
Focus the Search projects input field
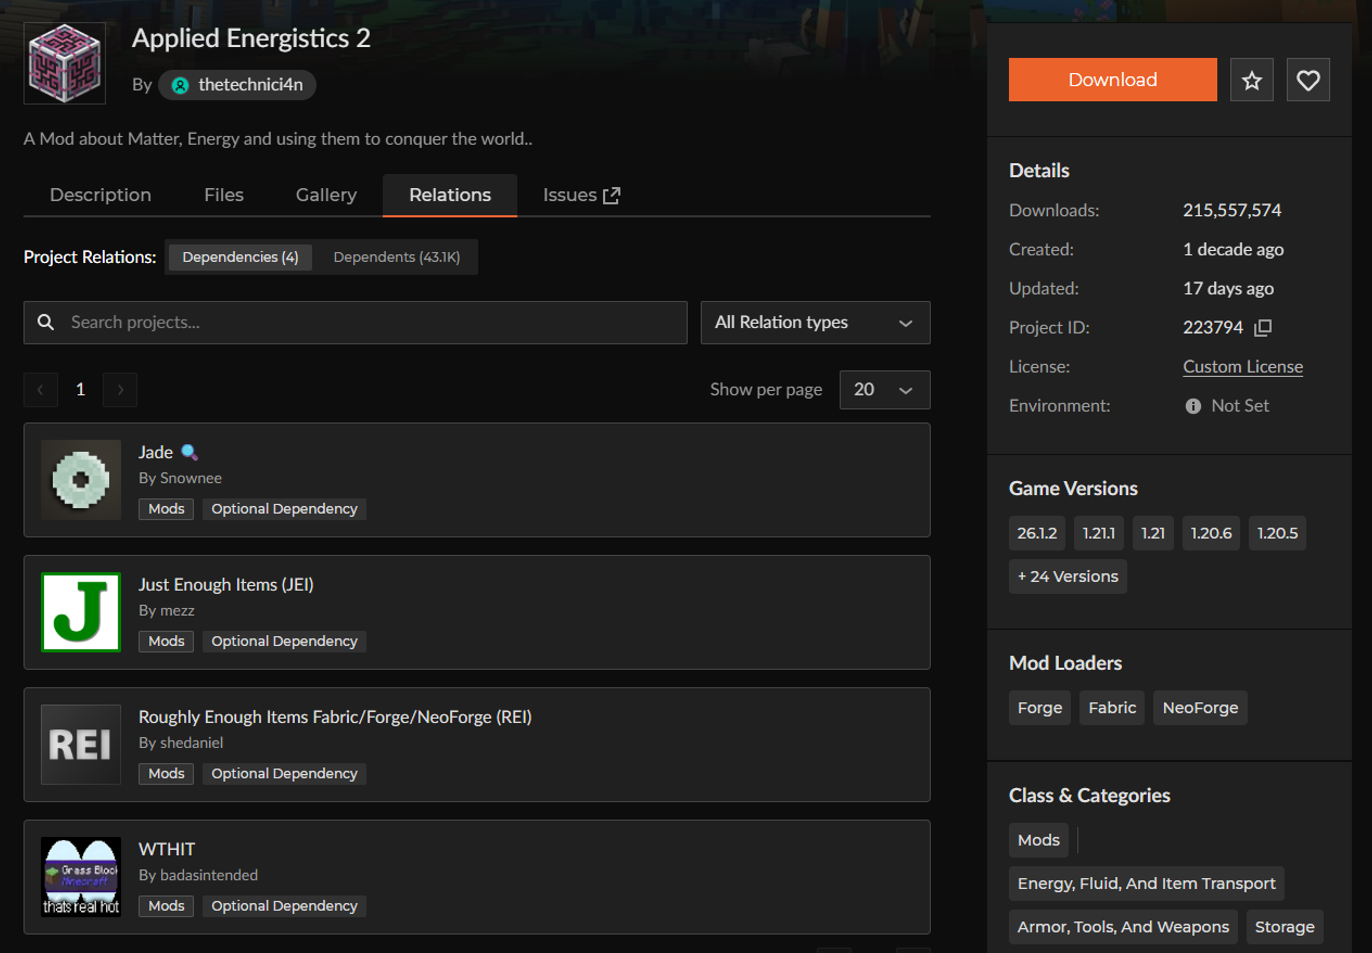355,322
